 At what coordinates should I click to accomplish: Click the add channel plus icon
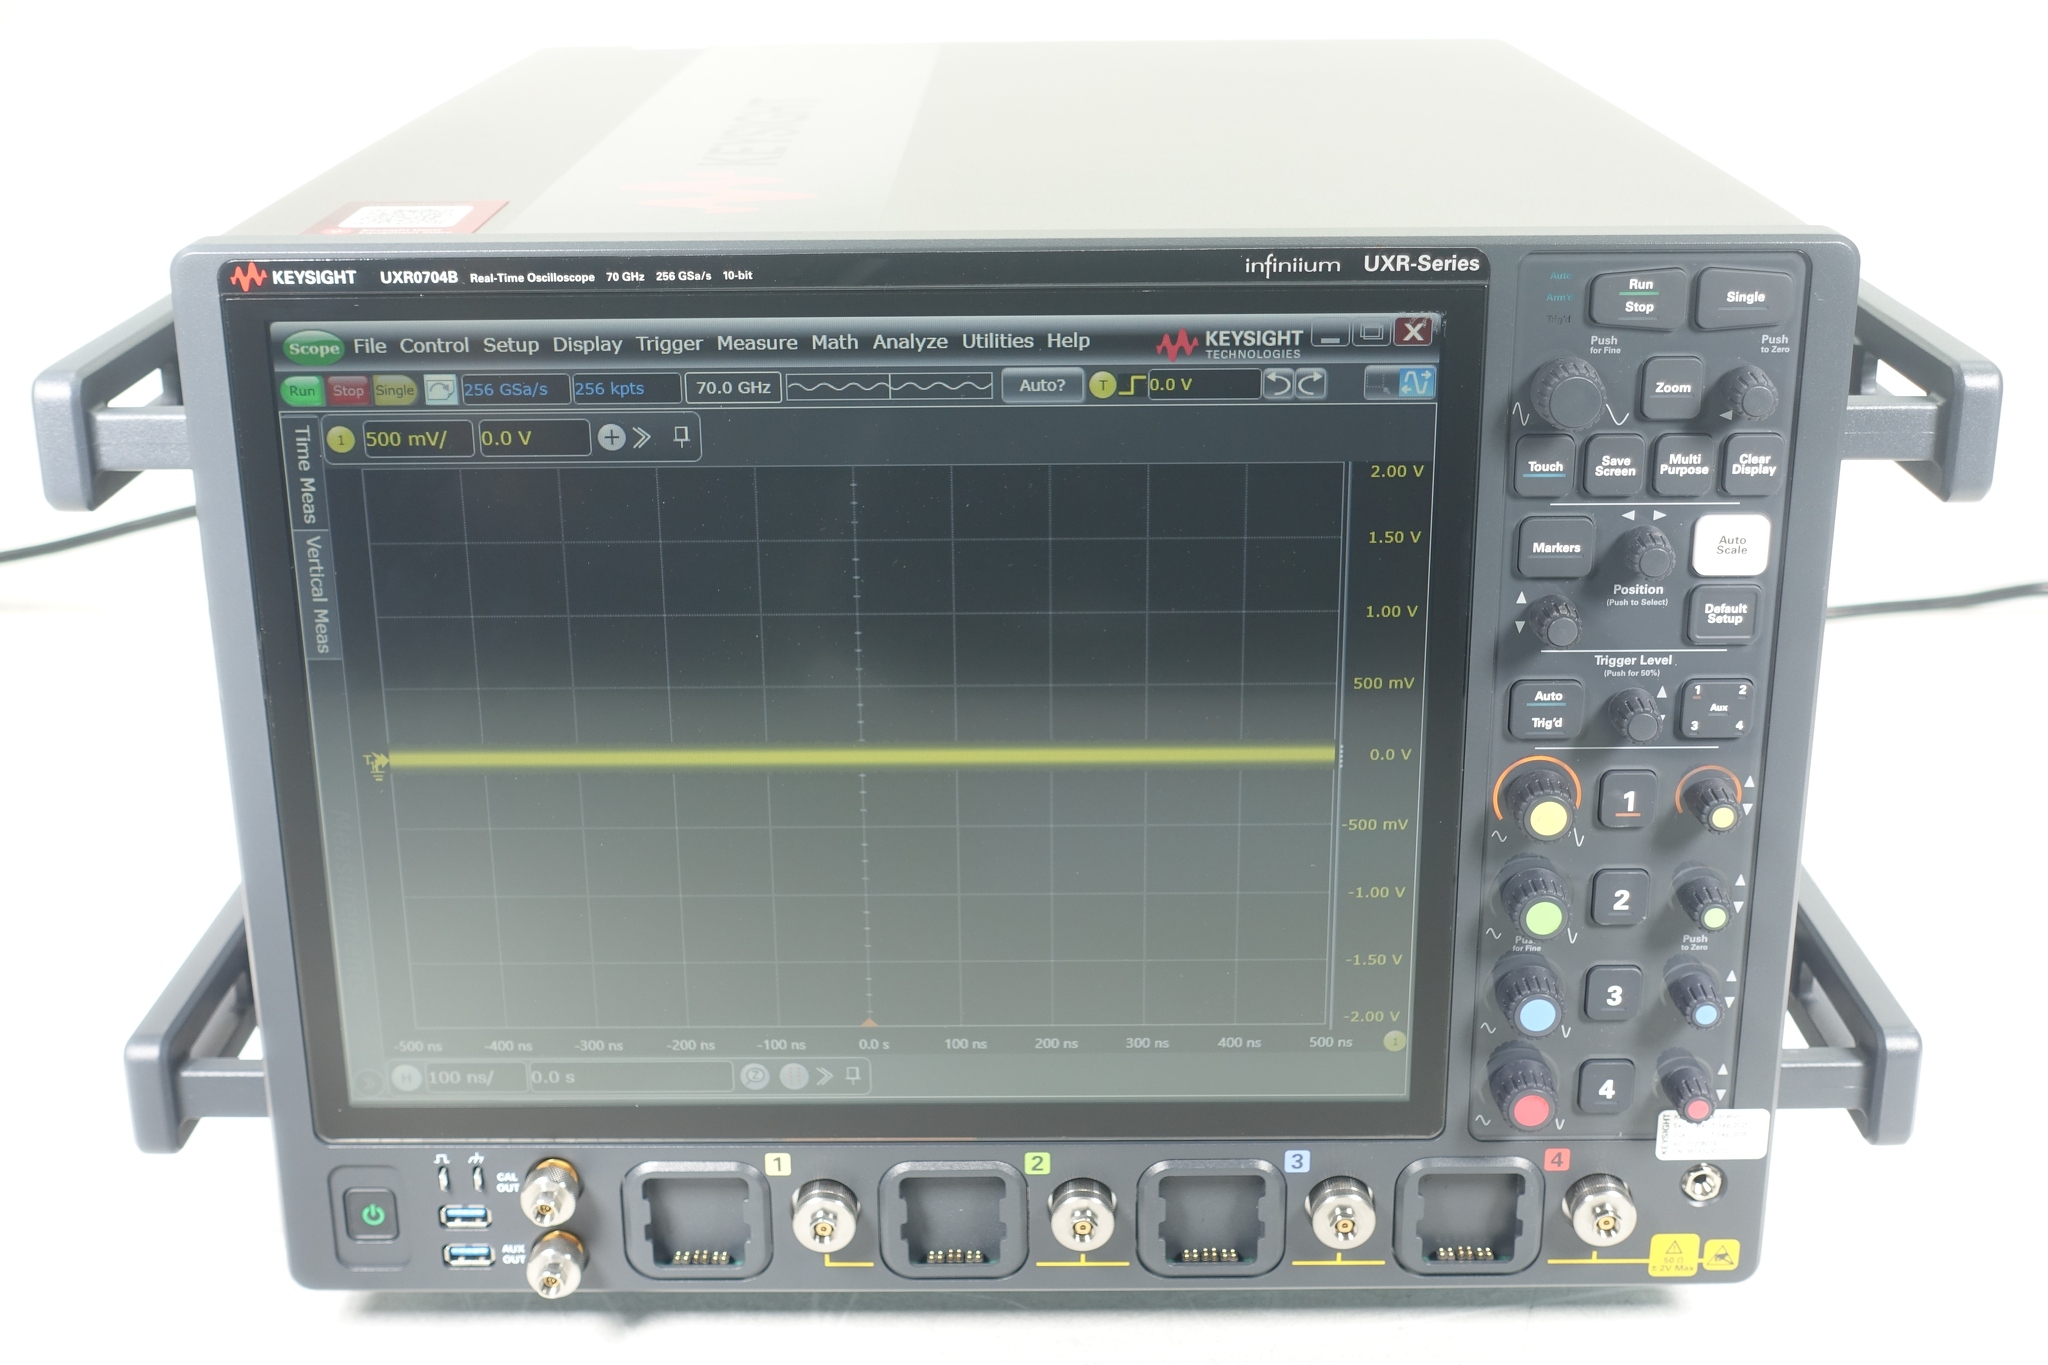coord(611,437)
